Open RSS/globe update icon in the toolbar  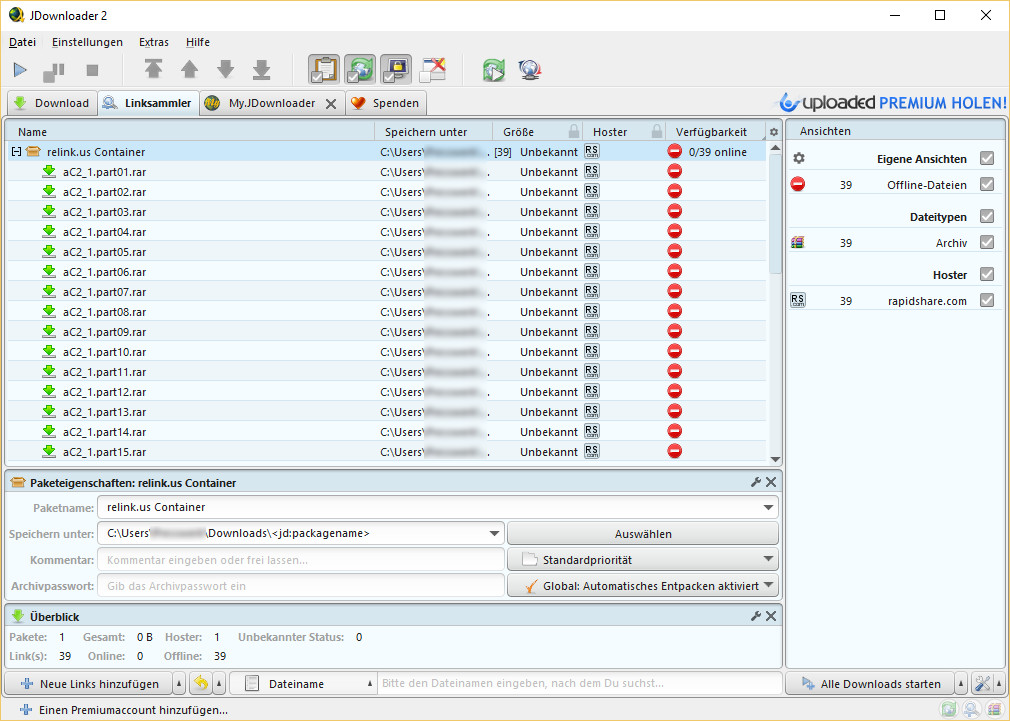coord(530,69)
